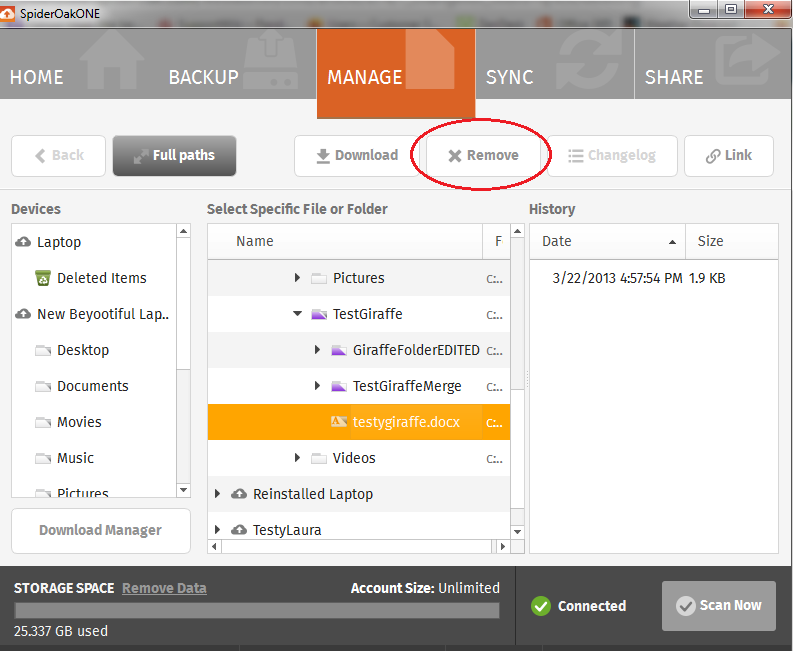Open the SHARE tab

point(714,64)
